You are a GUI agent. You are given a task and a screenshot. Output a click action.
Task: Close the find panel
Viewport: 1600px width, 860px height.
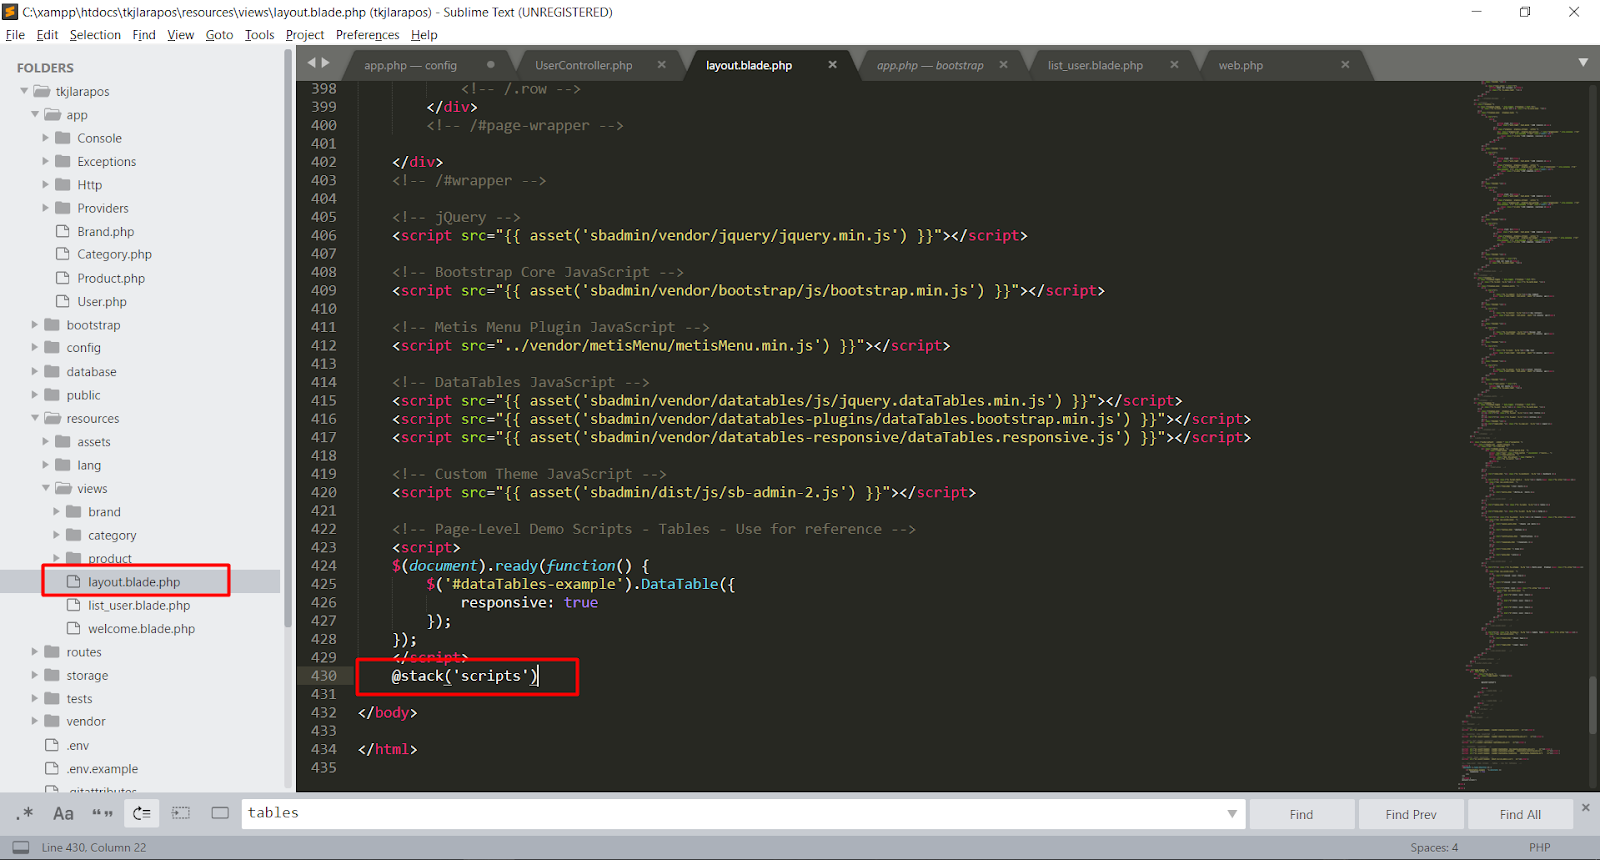coord(1585,807)
